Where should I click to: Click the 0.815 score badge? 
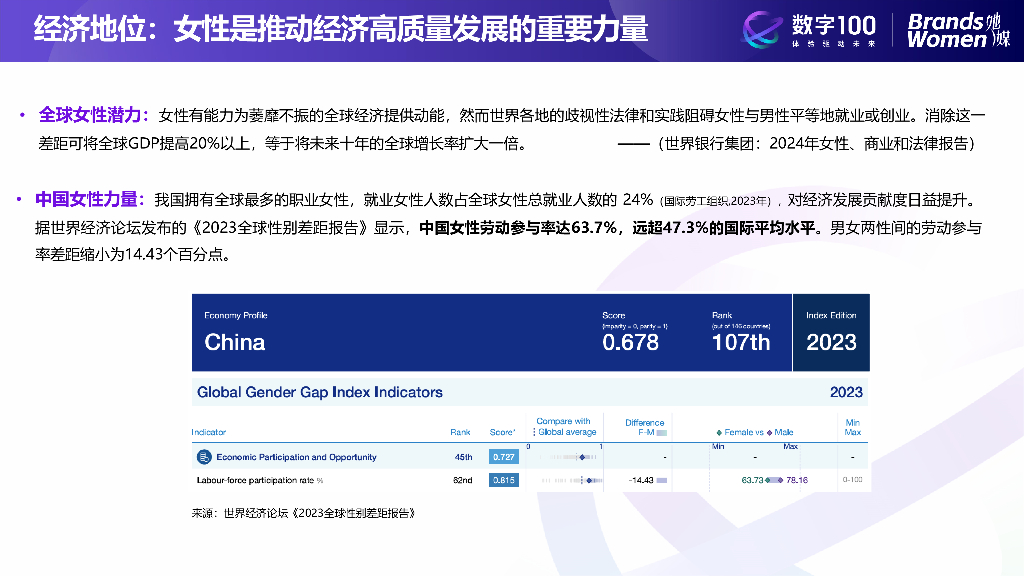click(x=503, y=480)
